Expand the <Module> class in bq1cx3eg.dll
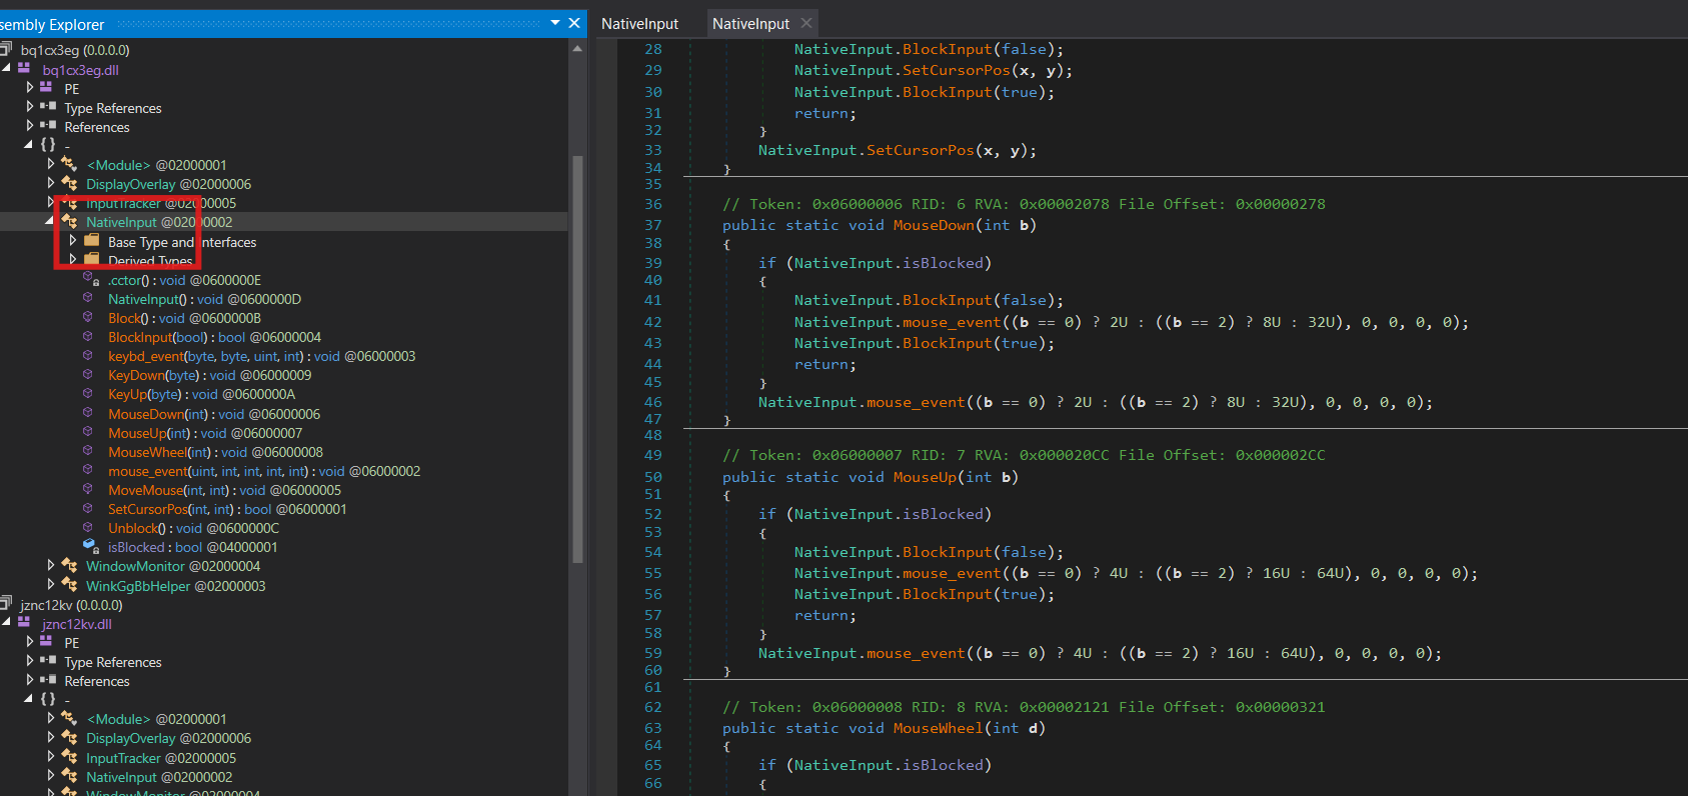 coord(51,164)
